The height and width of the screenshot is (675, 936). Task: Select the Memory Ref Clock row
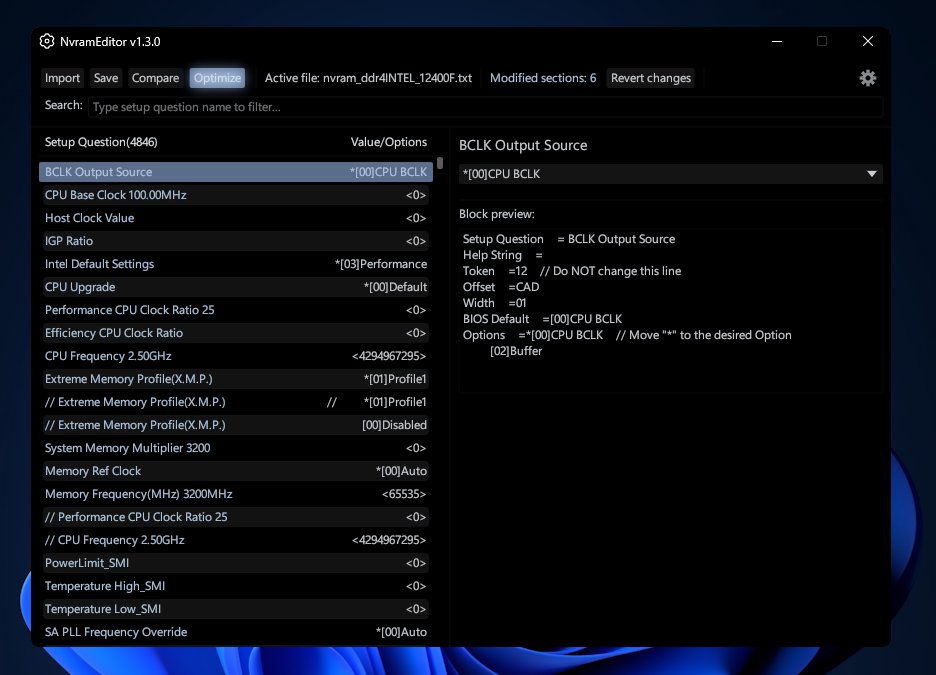point(236,471)
